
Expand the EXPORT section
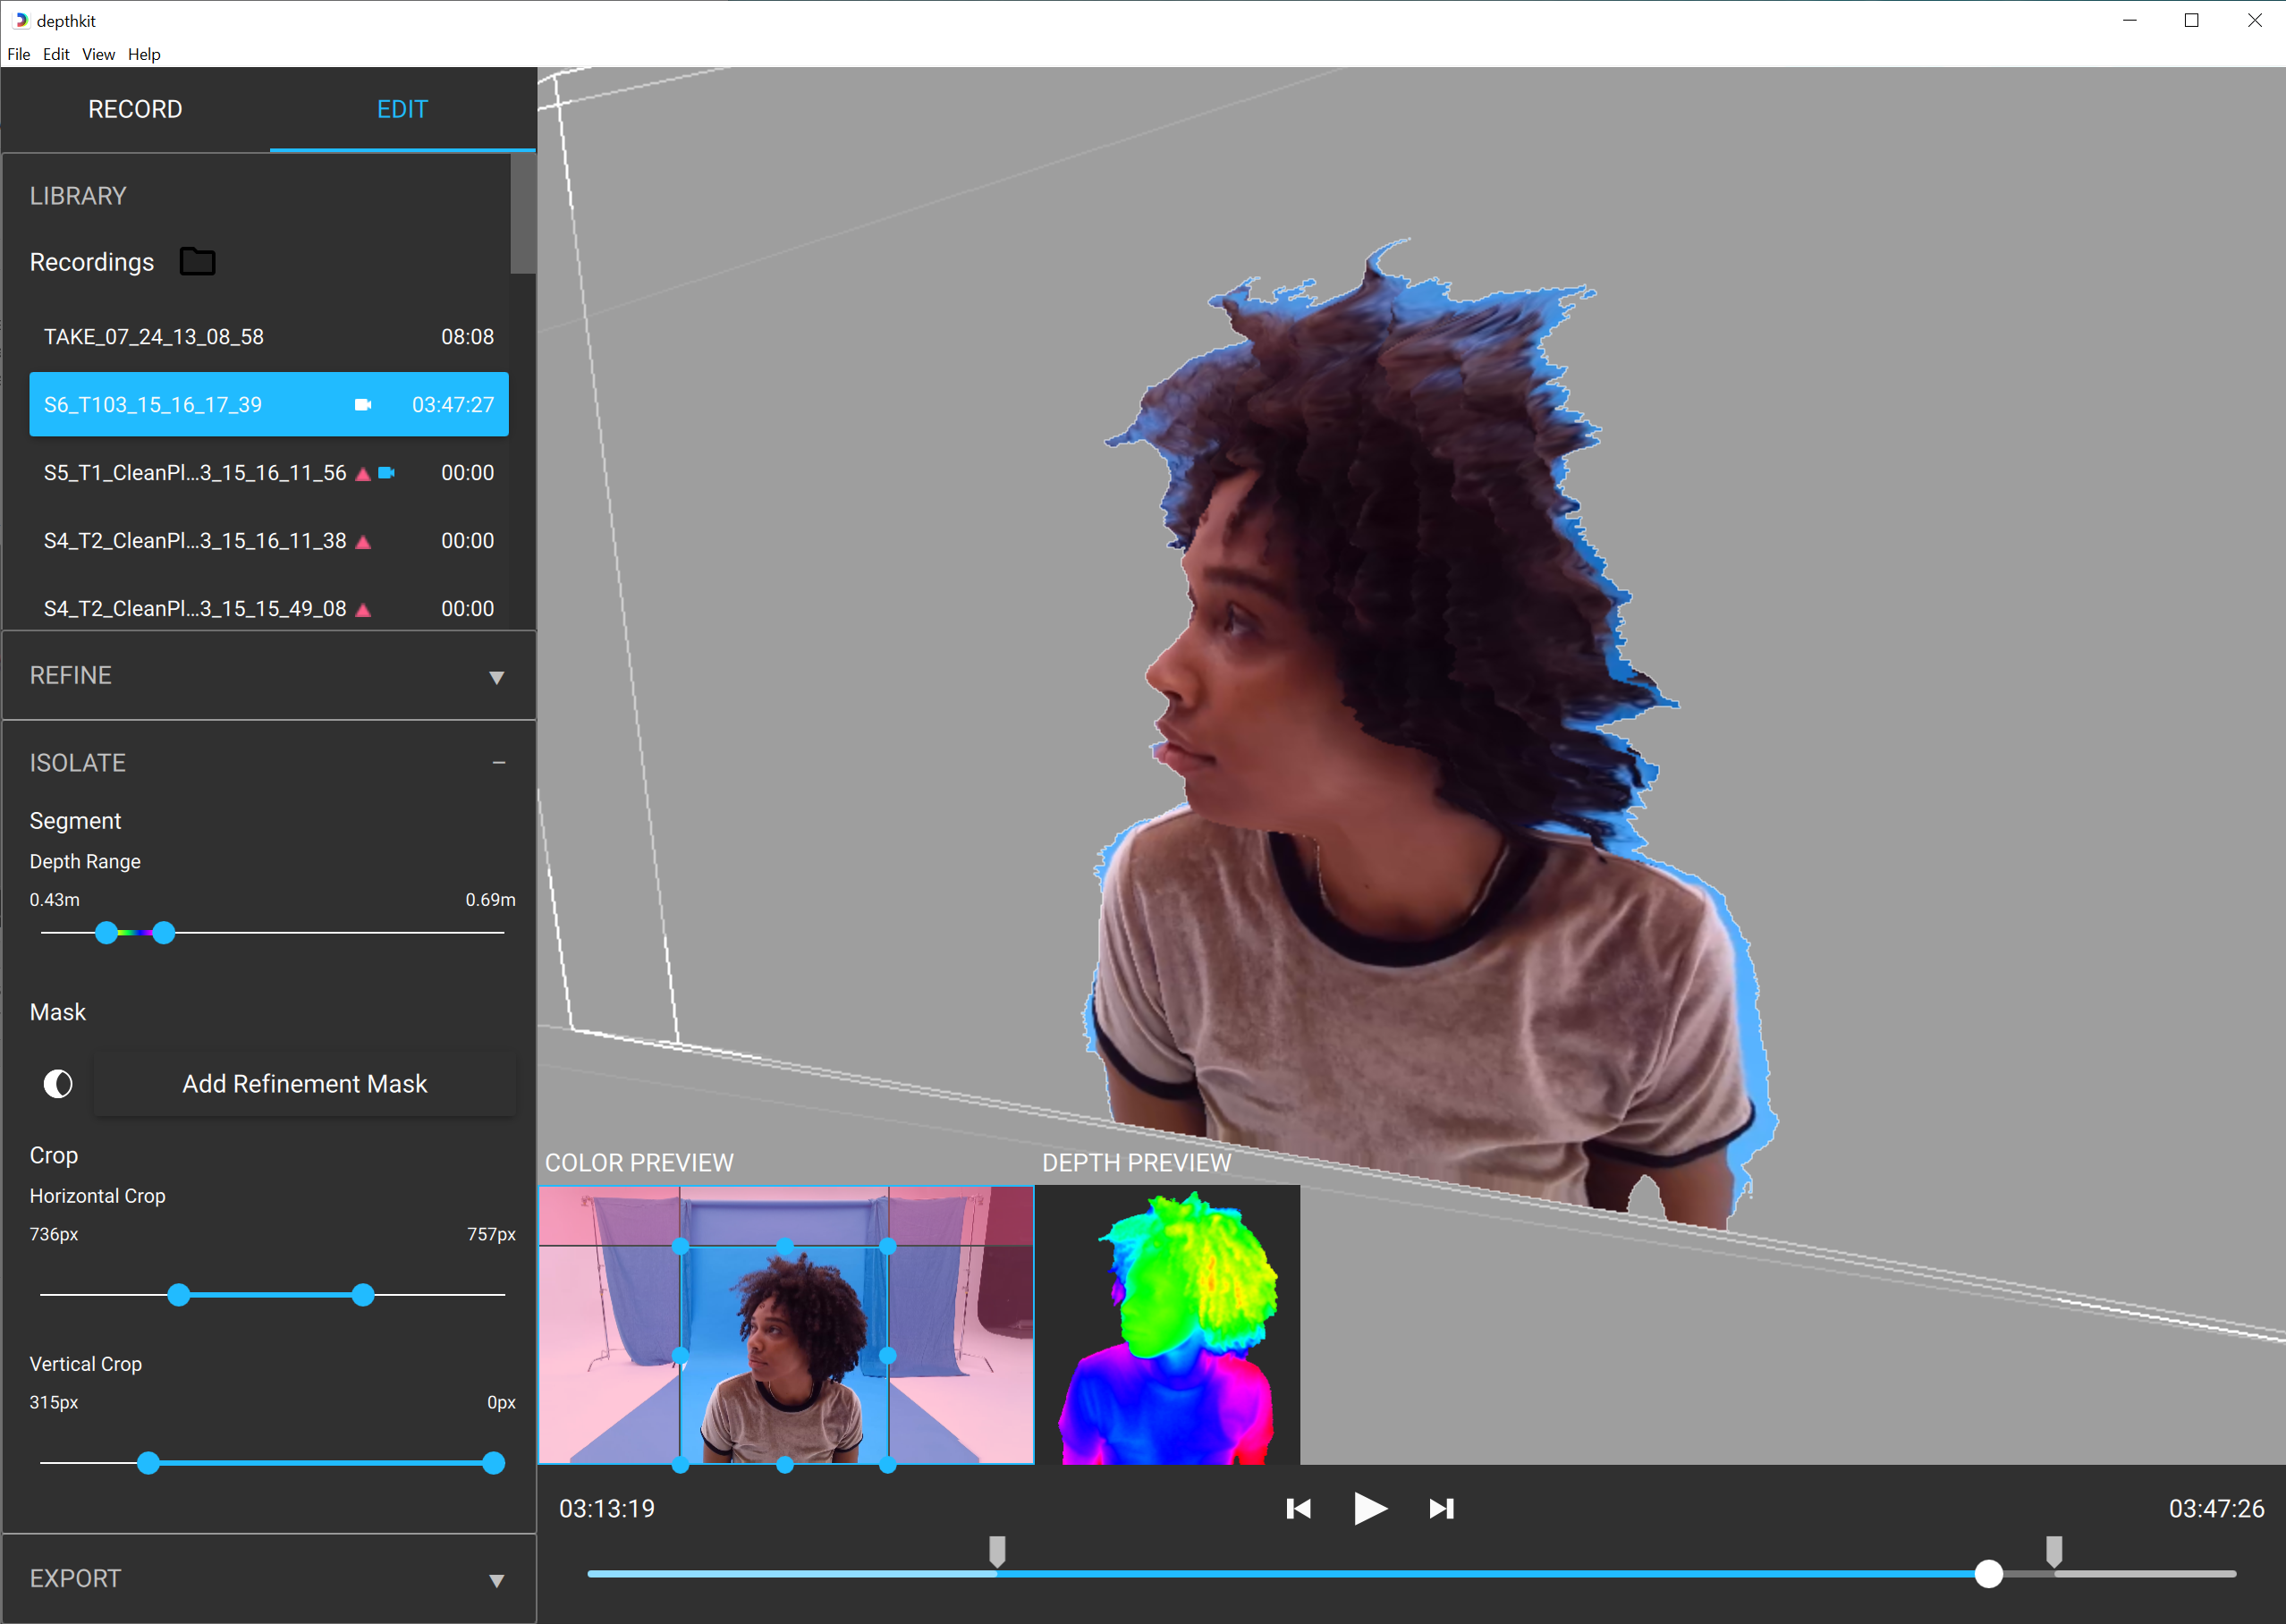click(x=497, y=1579)
